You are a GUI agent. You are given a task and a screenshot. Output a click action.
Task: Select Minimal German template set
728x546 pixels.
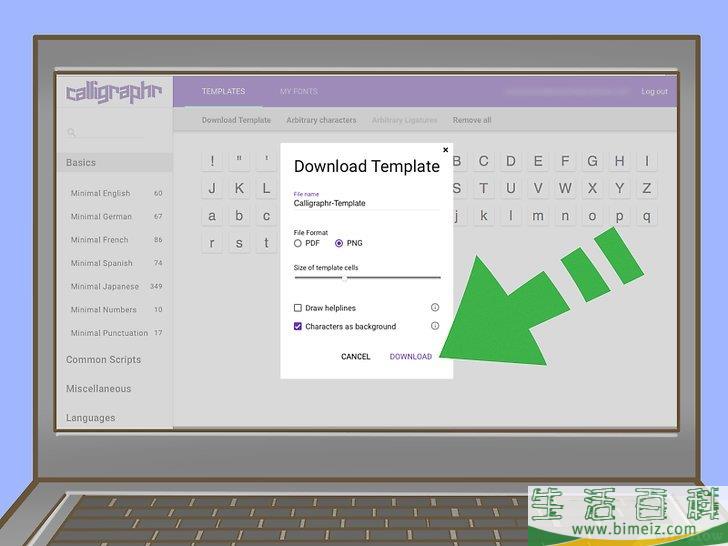pos(116,216)
